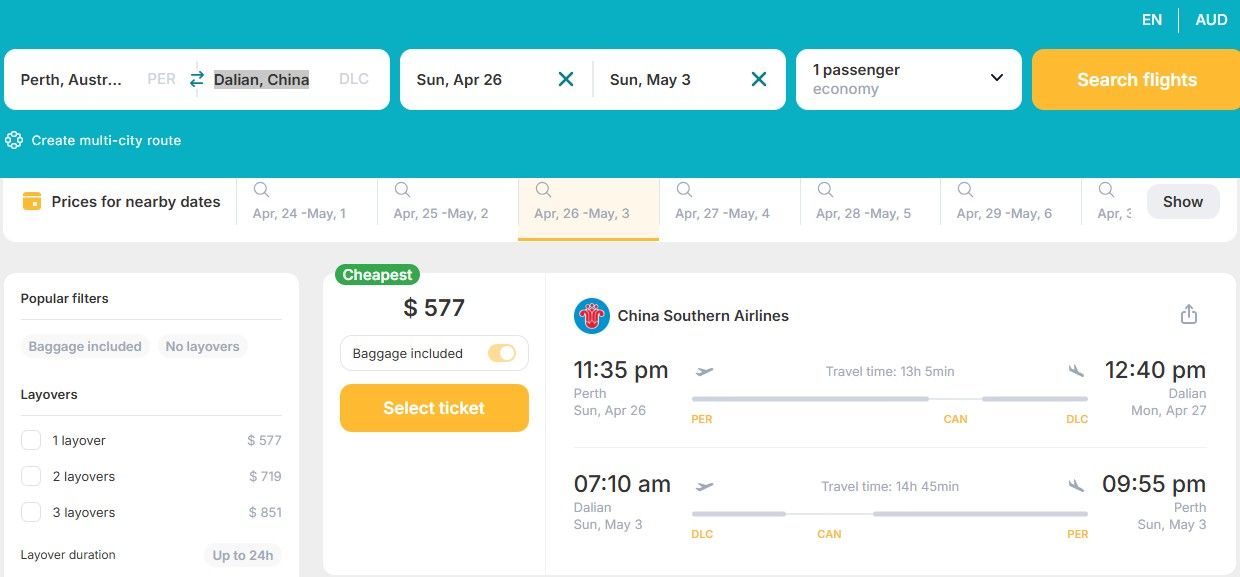
Task: Open the EN language selector
Action: pyautogui.click(x=1152, y=20)
